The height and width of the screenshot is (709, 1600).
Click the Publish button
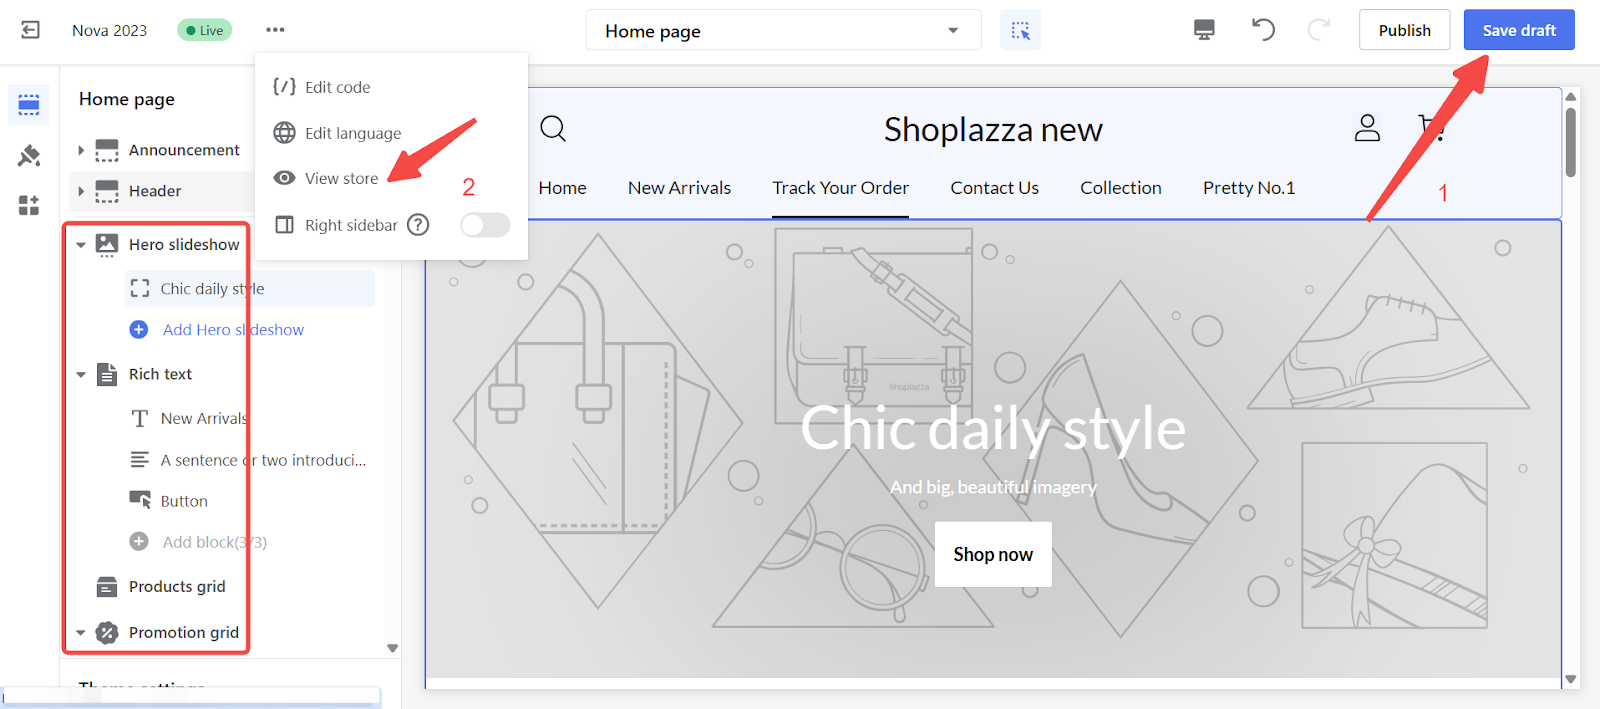1404,30
